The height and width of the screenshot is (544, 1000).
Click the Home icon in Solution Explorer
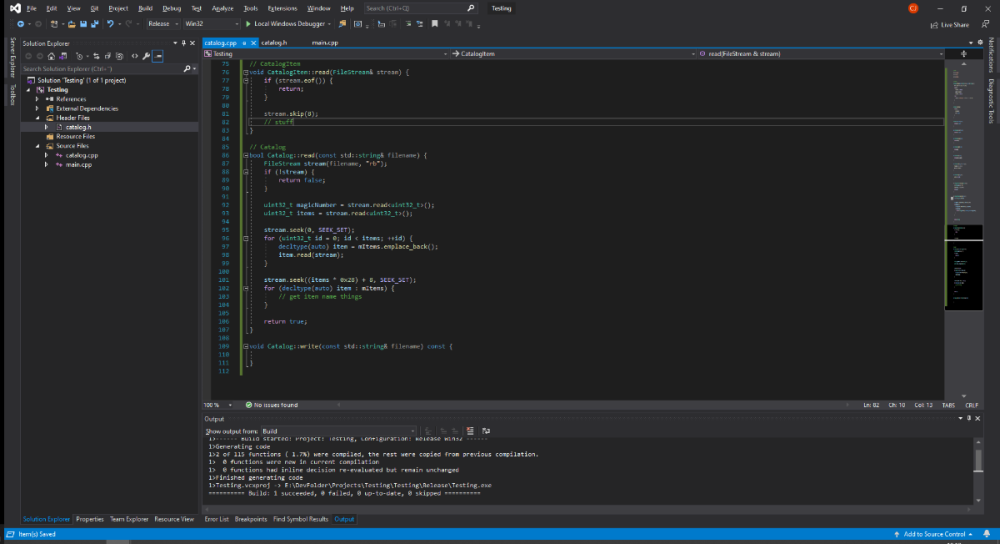click(50, 56)
